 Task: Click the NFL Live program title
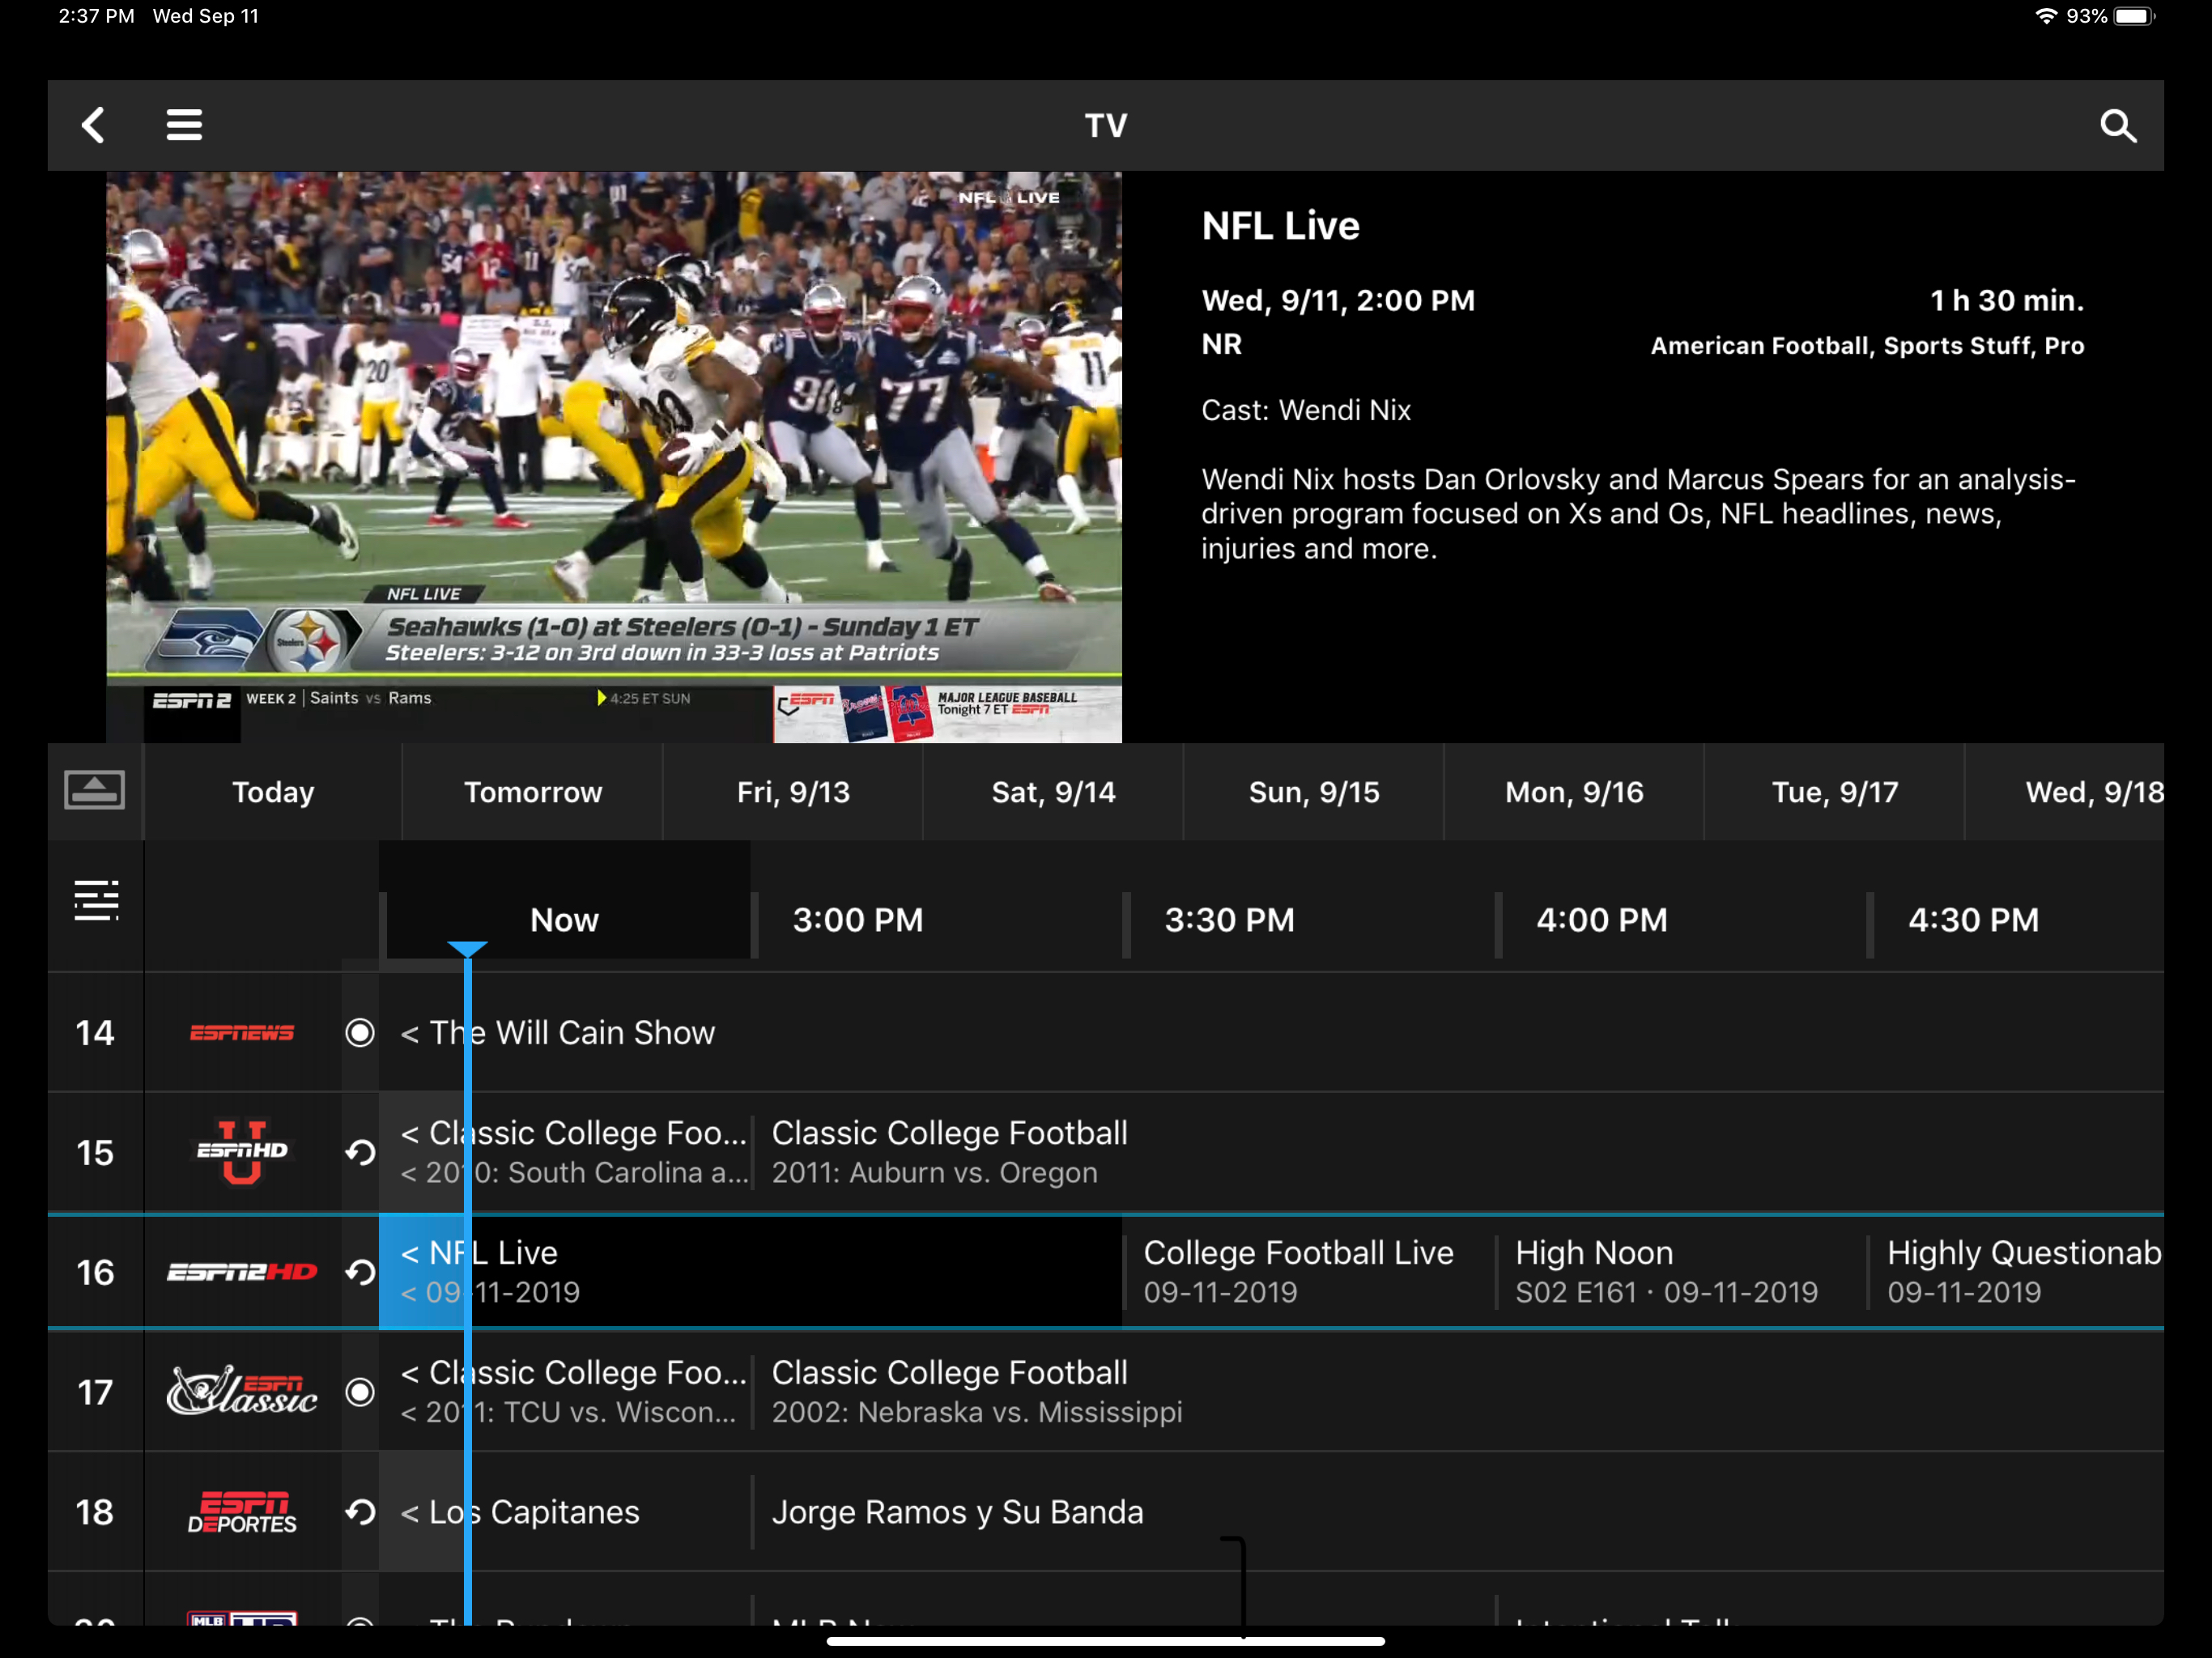1280,226
